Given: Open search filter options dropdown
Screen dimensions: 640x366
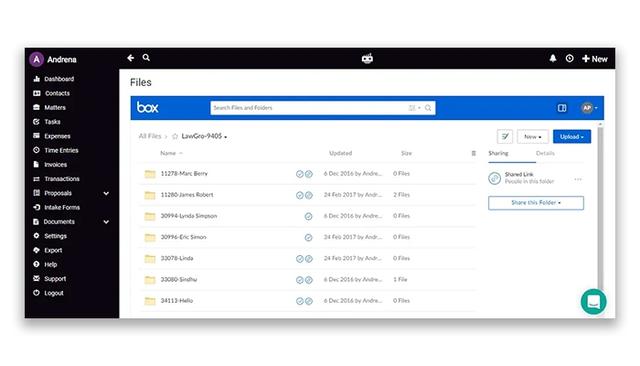Looking at the screenshot, I should (x=414, y=108).
